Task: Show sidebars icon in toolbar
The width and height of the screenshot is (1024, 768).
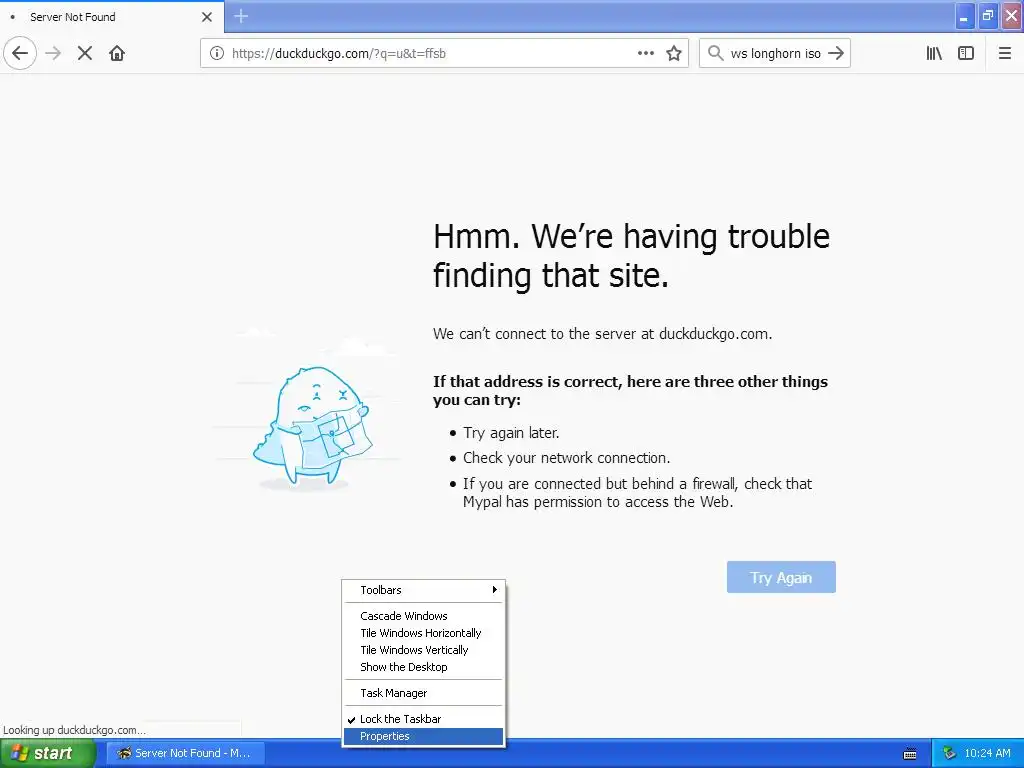Action: pyautogui.click(x=966, y=53)
